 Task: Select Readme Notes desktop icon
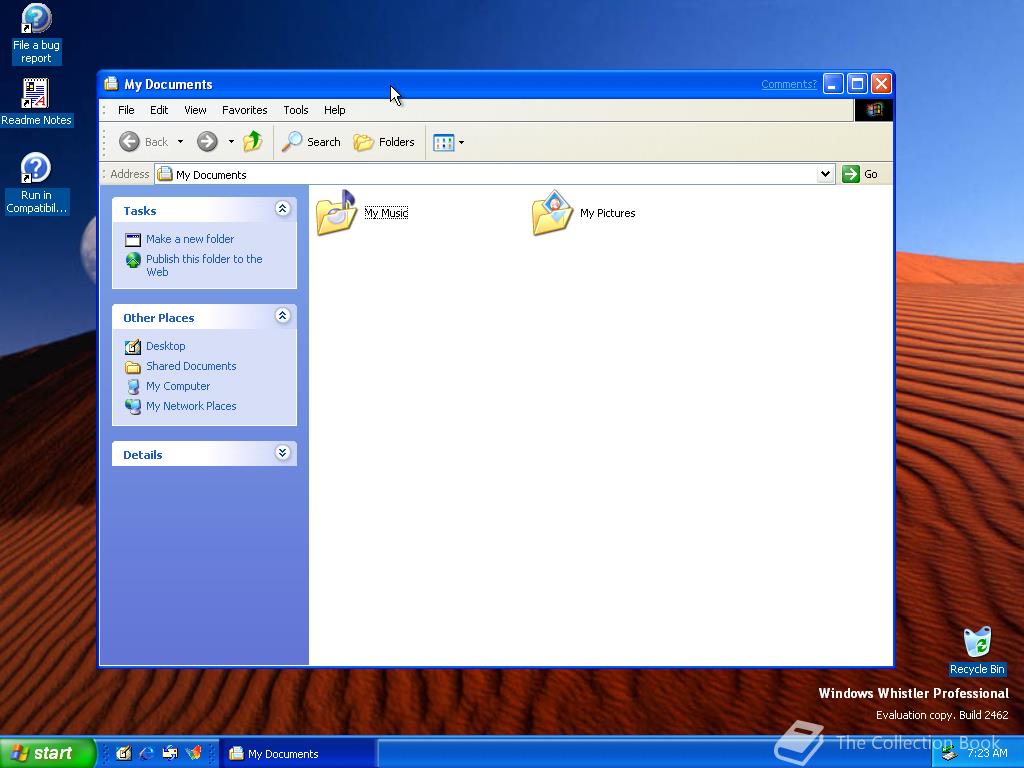36,102
